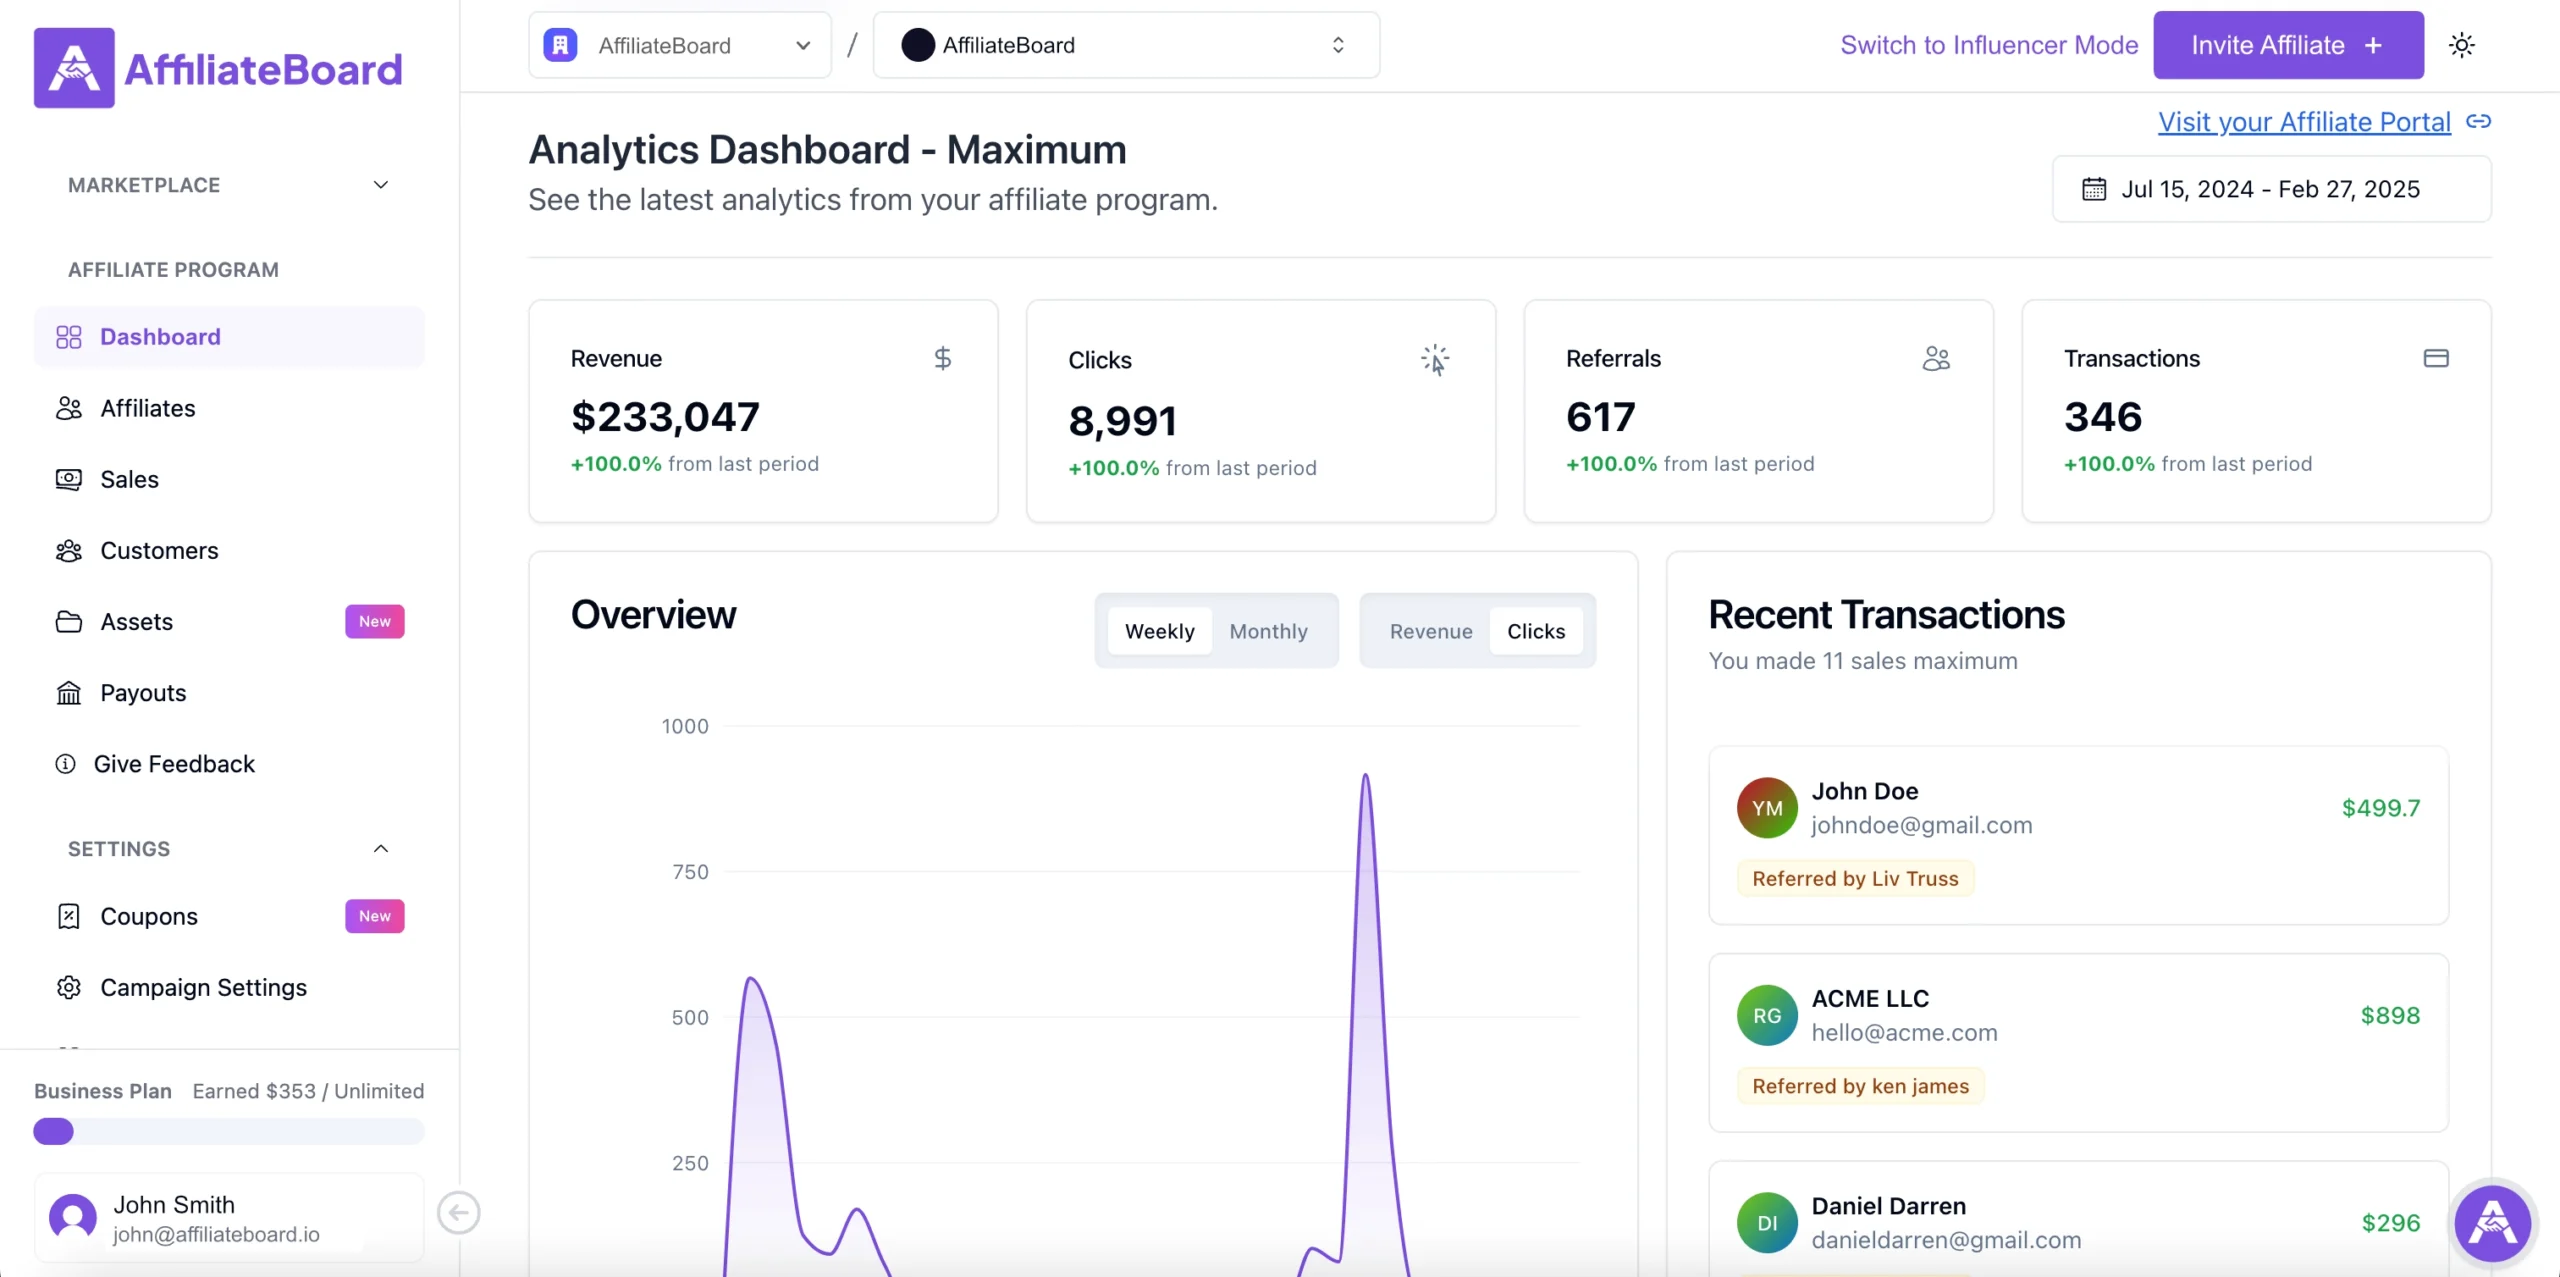Click the Transactions card icon

coord(2436,358)
